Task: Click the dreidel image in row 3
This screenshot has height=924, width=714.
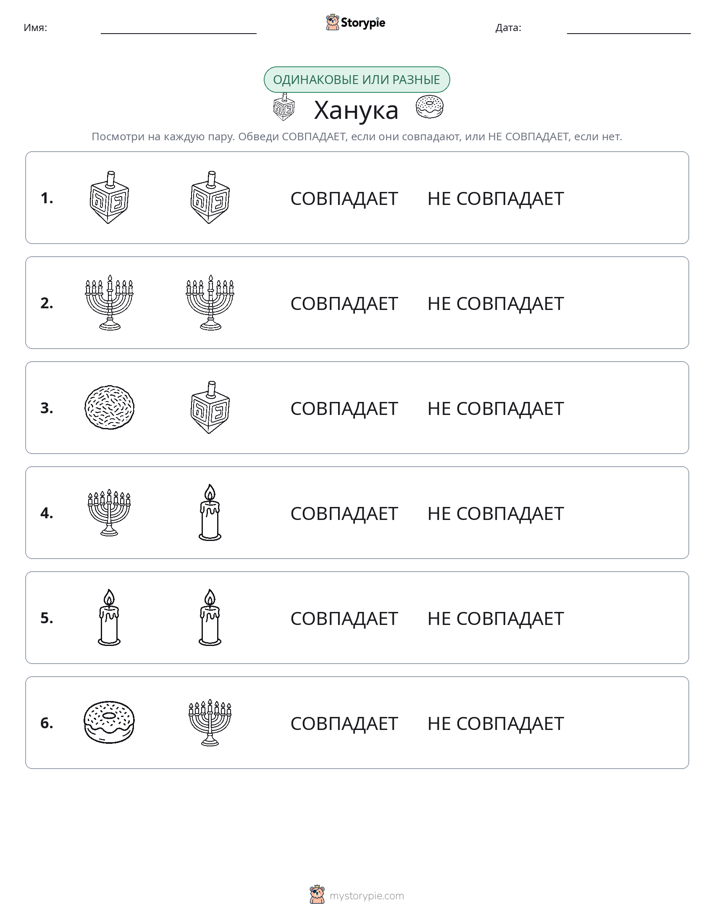Action: pyautogui.click(x=210, y=407)
